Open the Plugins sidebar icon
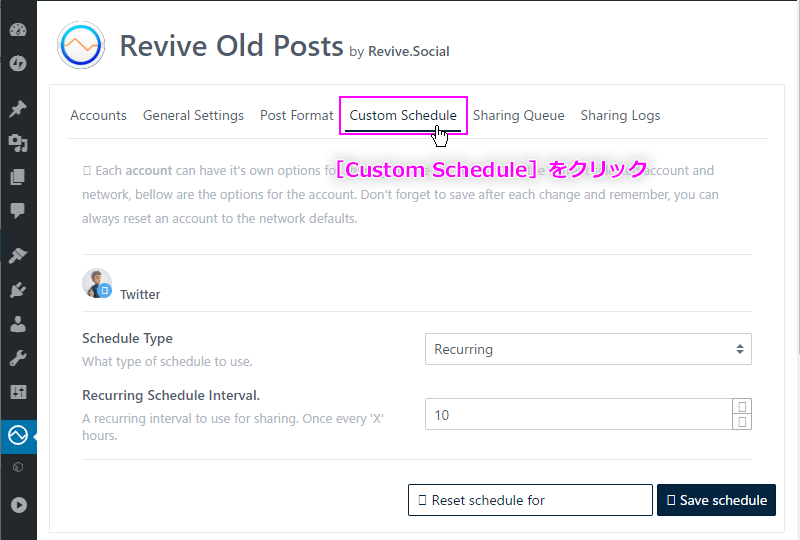 click(x=18, y=289)
